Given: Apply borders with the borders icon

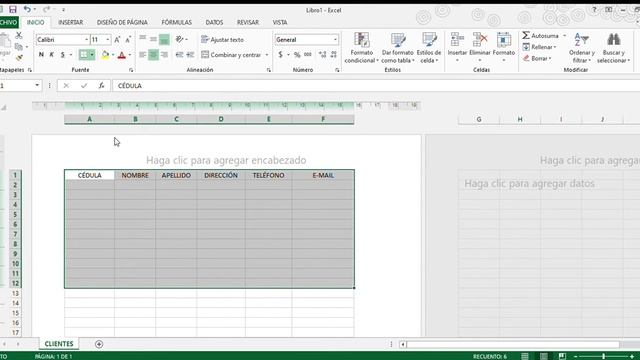Looking at the screenshot, I should (x=83, y=55).
